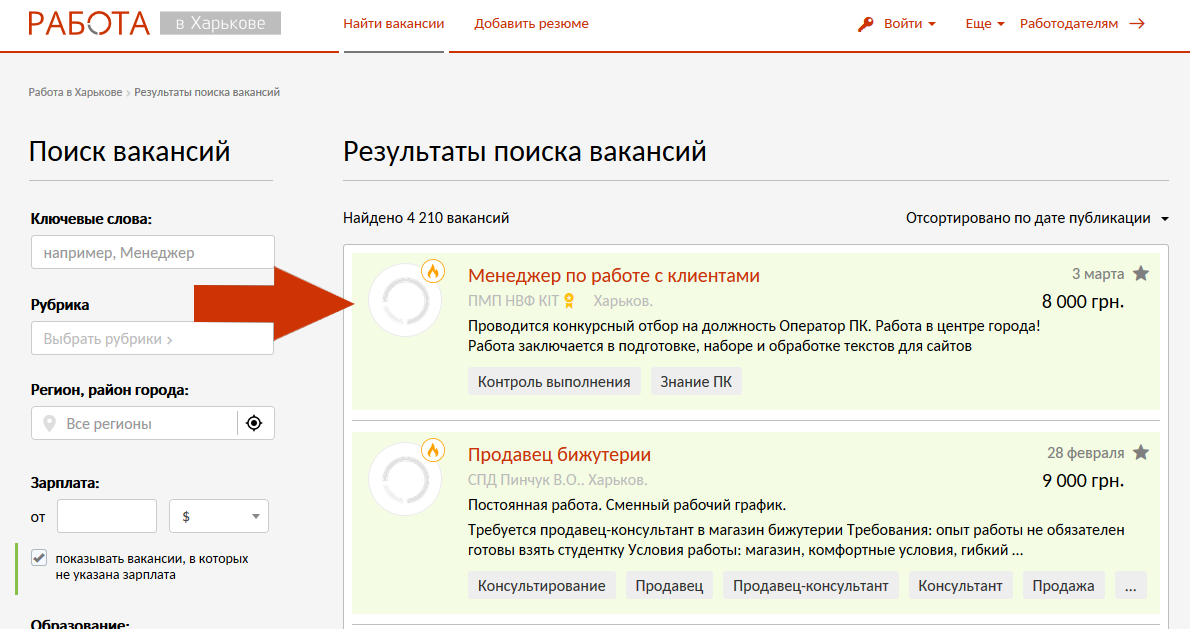Switch to Найти вакансии tab
1190x629 pixels.
(x=393, y=24)
